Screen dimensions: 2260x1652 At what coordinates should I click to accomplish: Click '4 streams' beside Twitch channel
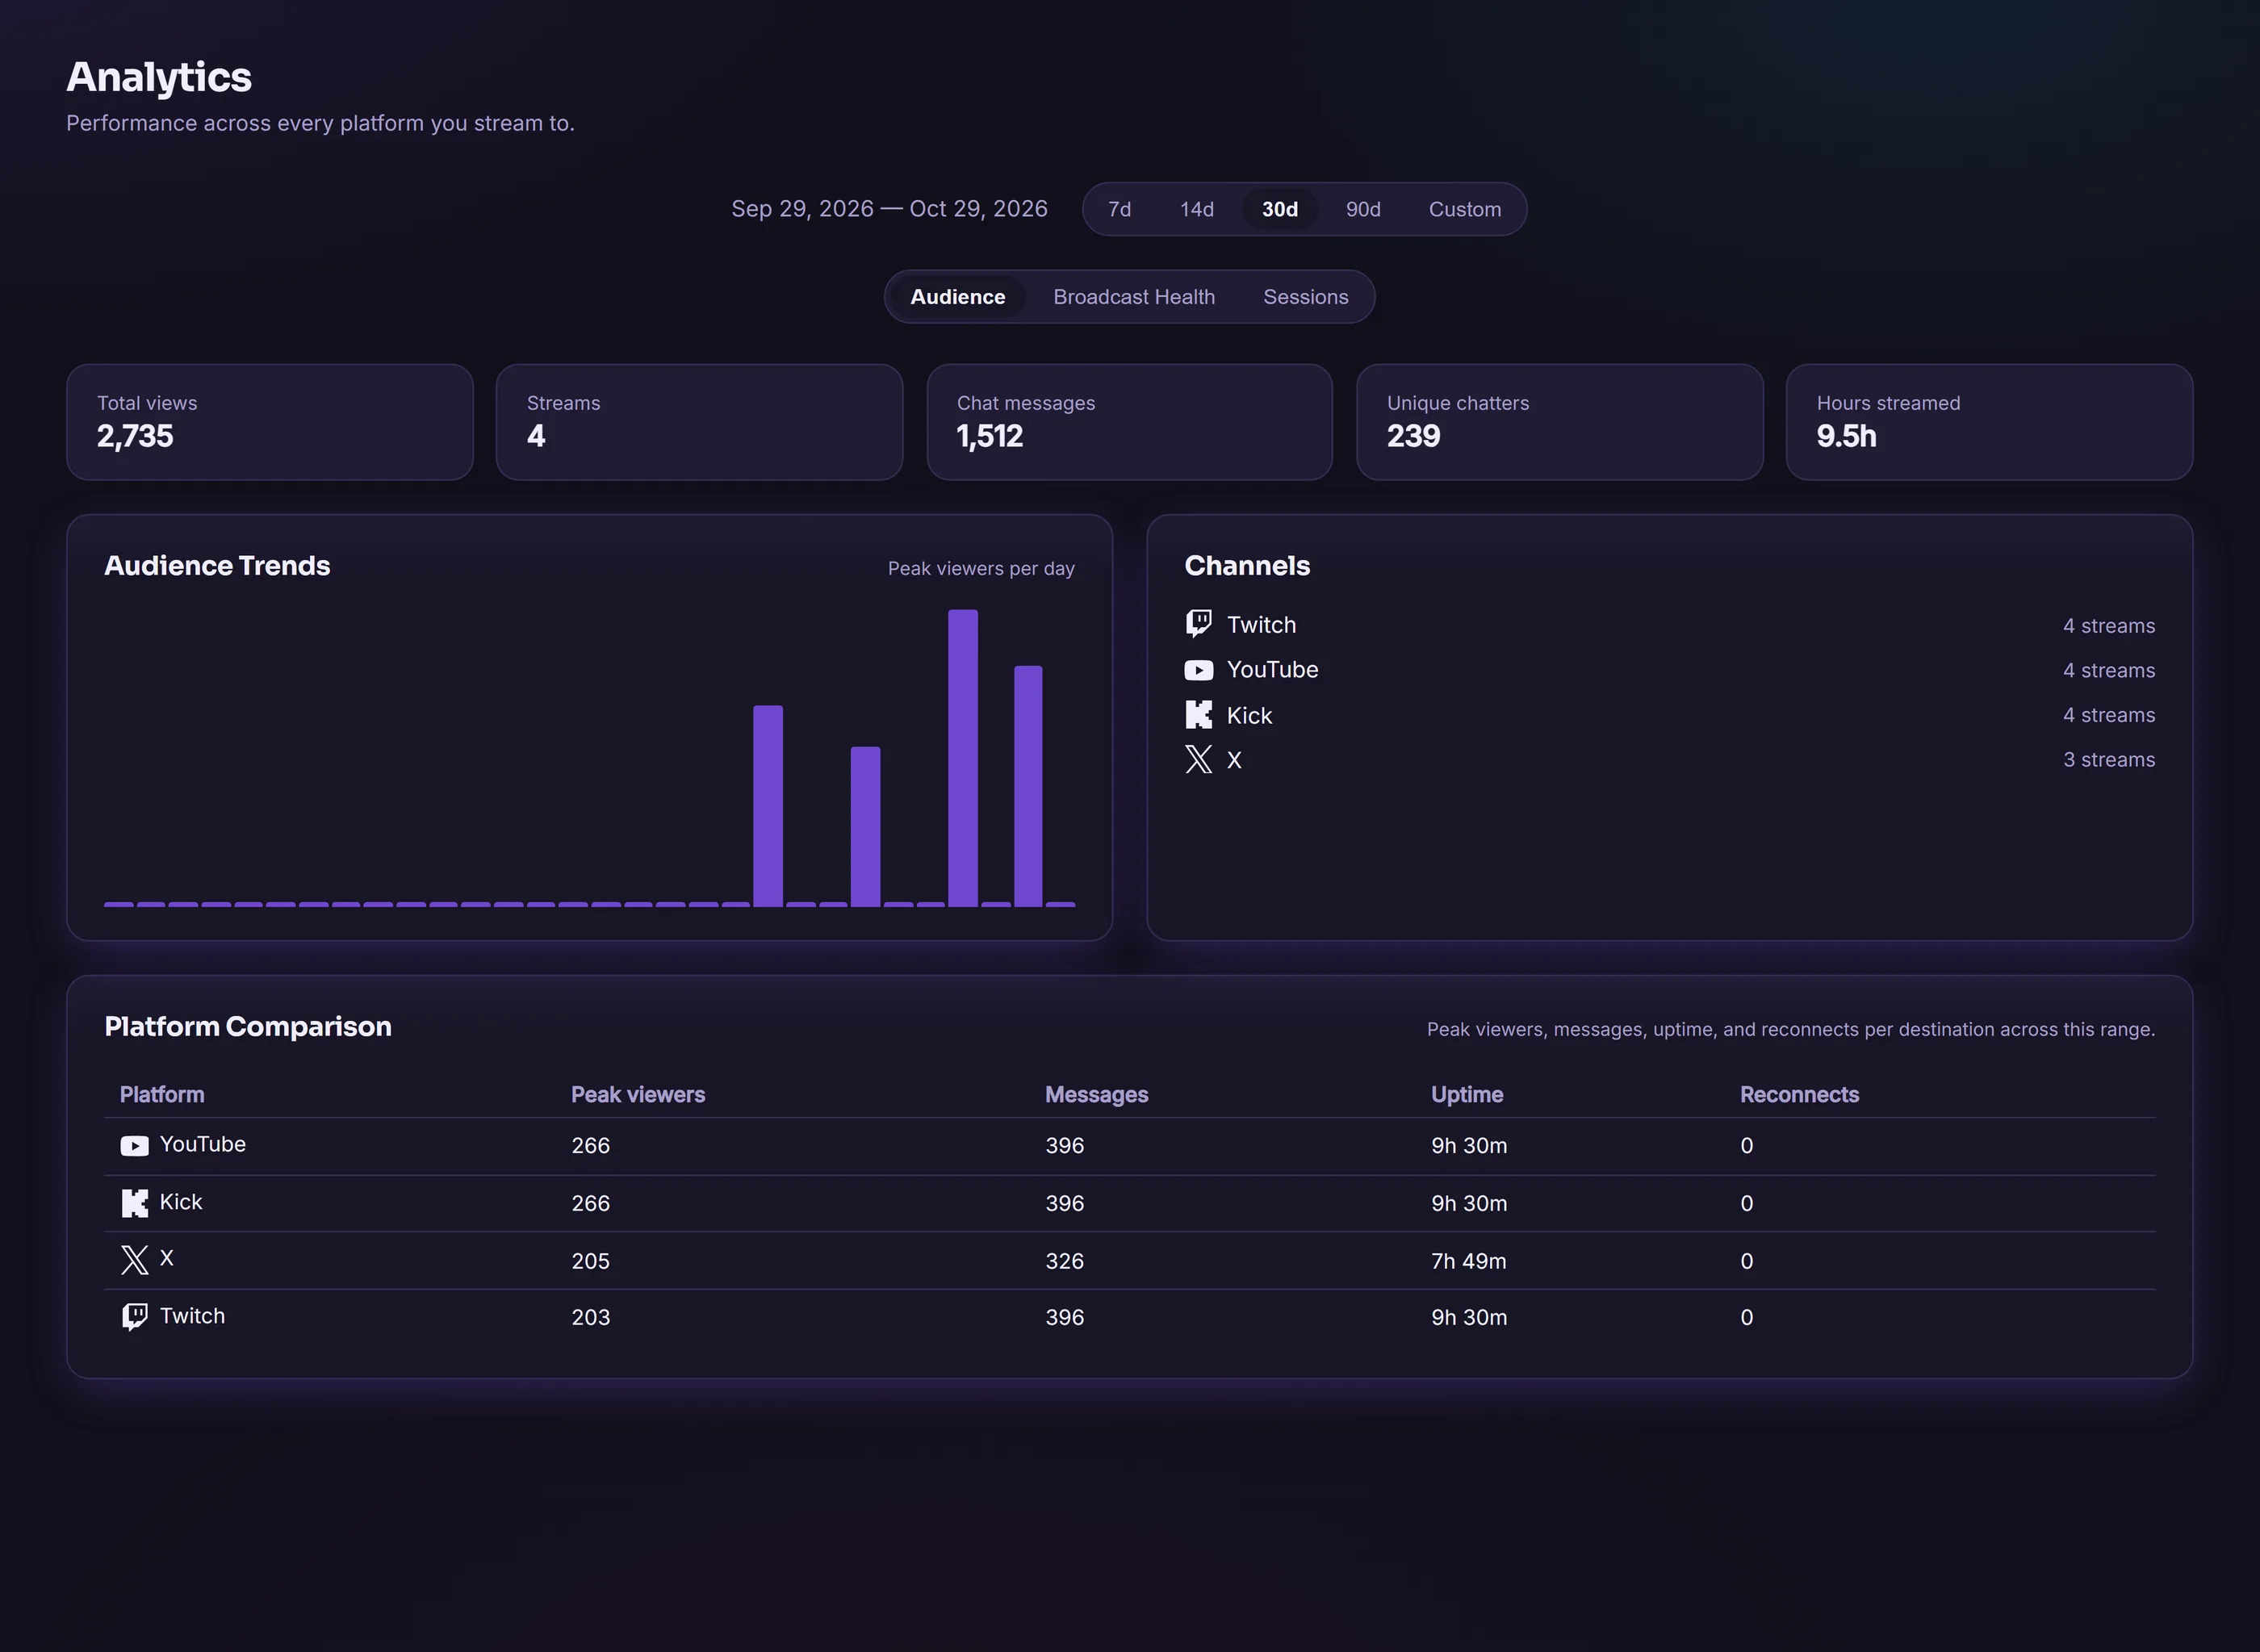coord(2109,626)
